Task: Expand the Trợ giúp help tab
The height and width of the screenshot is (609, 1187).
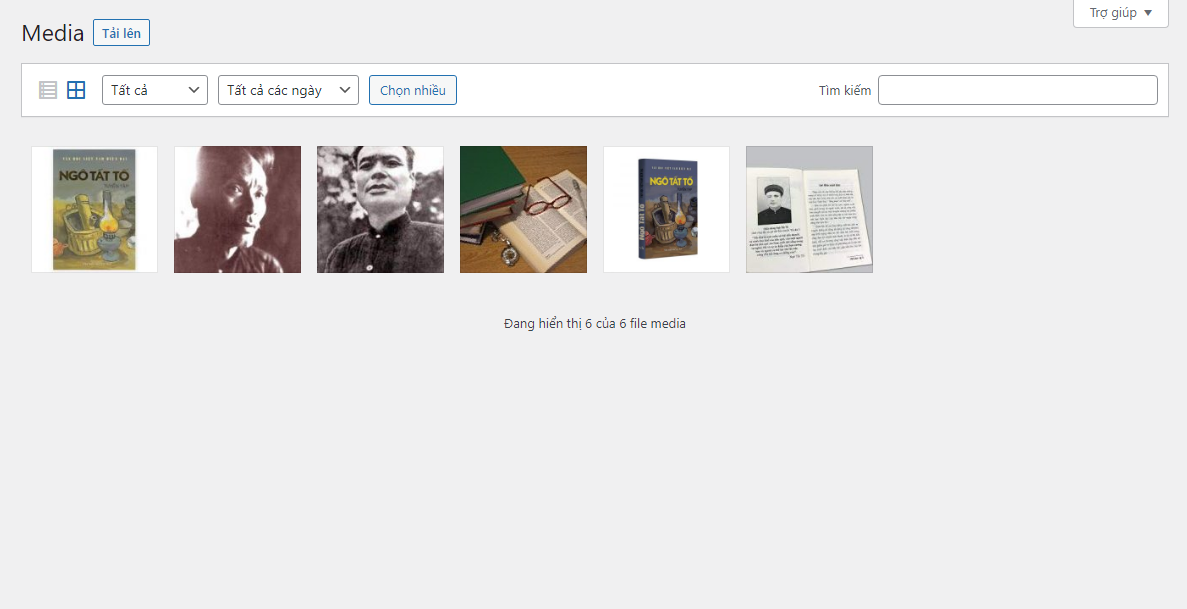Action: pyautogui.click(x=1120, y=13)
